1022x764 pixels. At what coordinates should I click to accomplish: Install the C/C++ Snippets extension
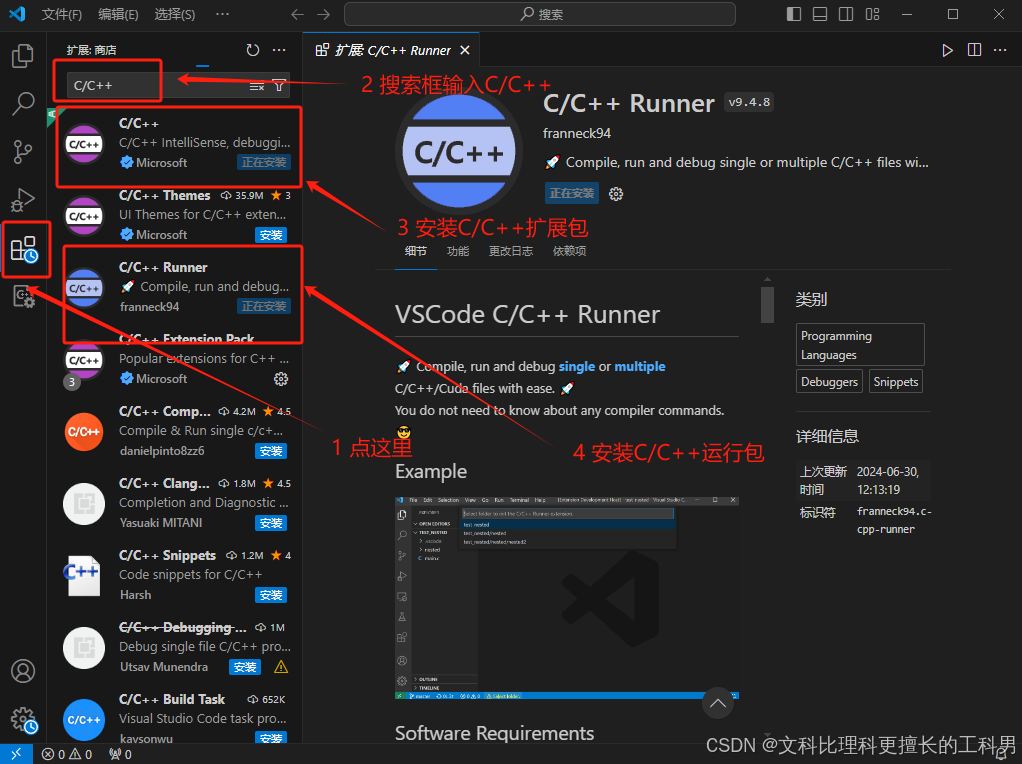coord(271,595)
